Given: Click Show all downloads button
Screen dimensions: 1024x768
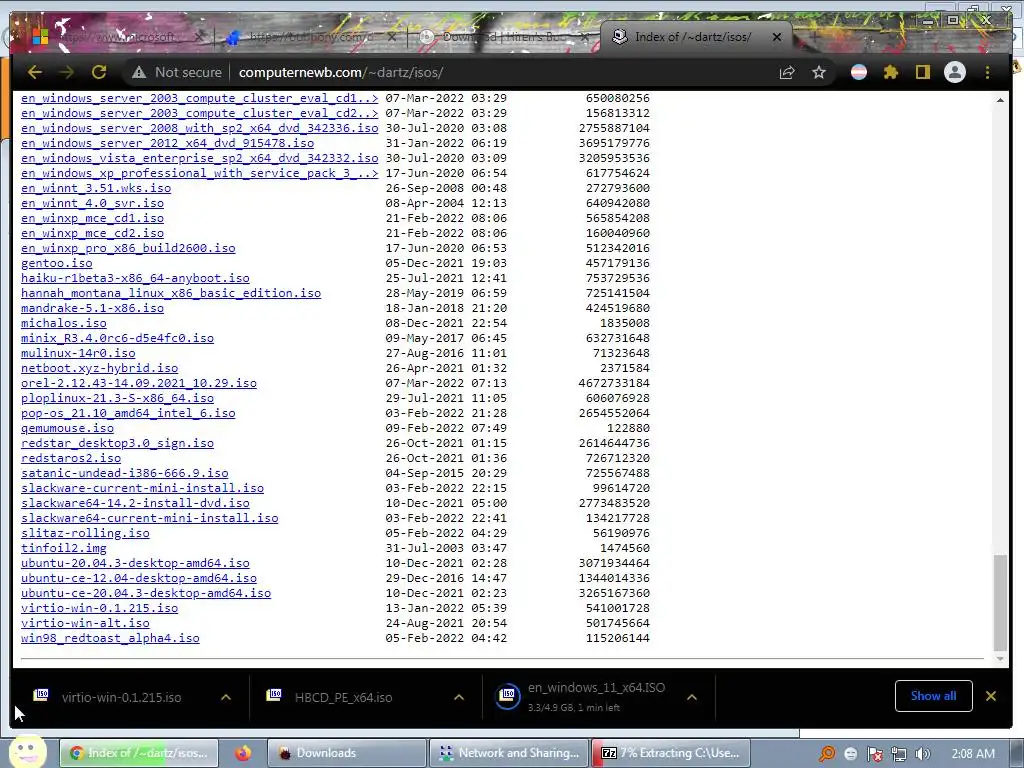Looking at the screenshot, I should point(933,696).
